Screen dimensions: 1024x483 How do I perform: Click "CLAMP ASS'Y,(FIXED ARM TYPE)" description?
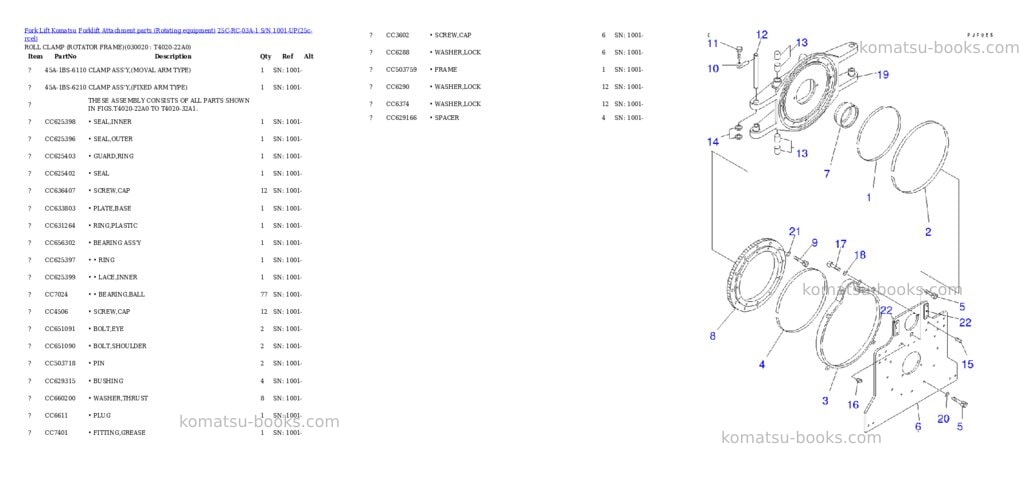tap(138, 87)
